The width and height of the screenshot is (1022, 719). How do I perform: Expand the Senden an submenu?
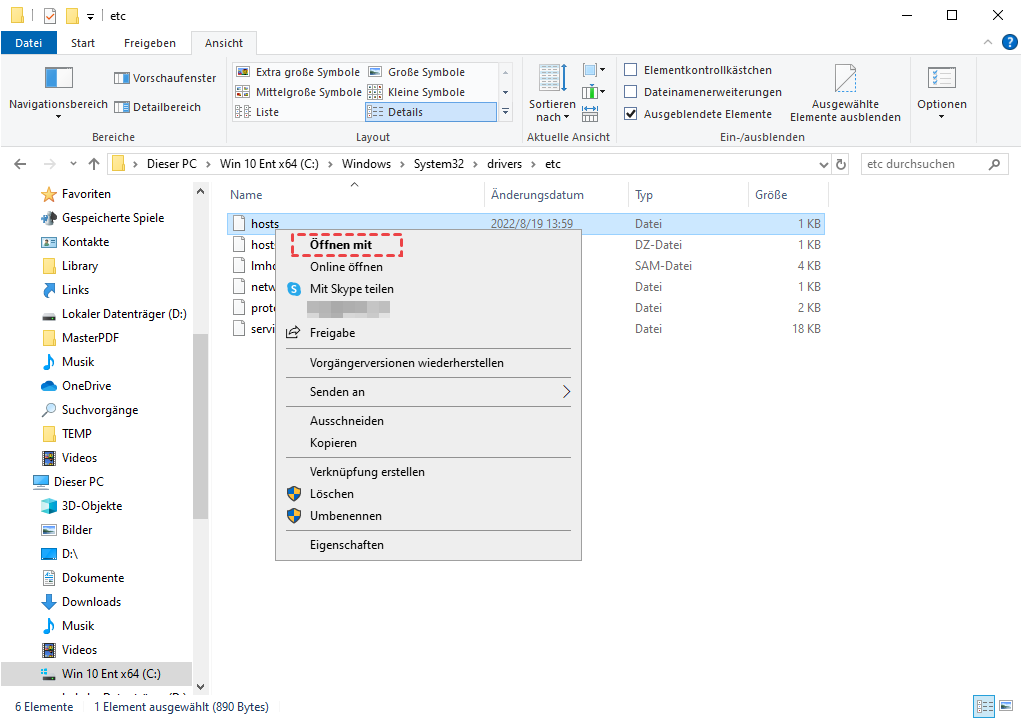566,392
